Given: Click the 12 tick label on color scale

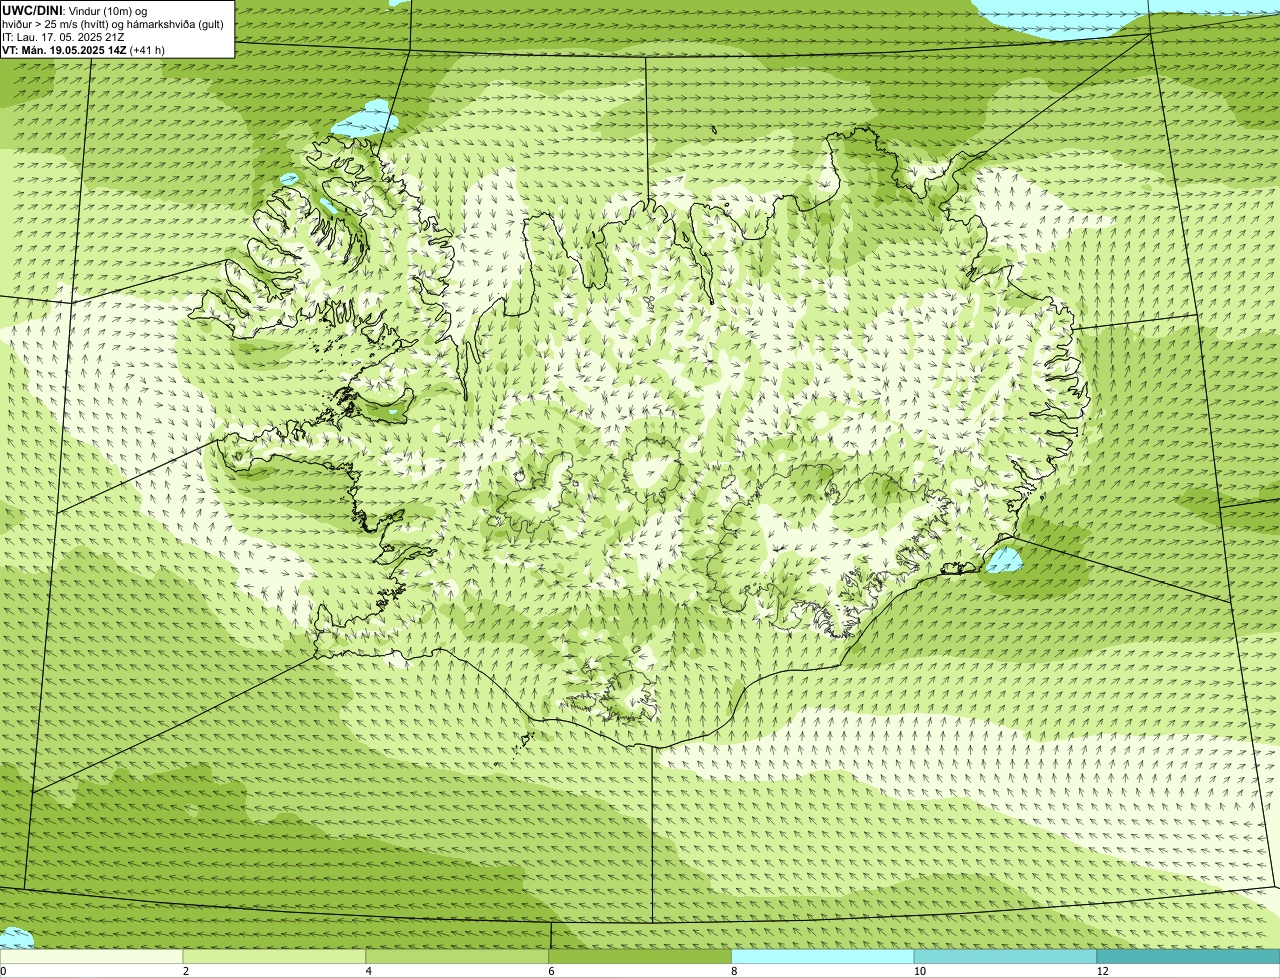Looking at the screenshot, I should click(x=1102, y=971).
